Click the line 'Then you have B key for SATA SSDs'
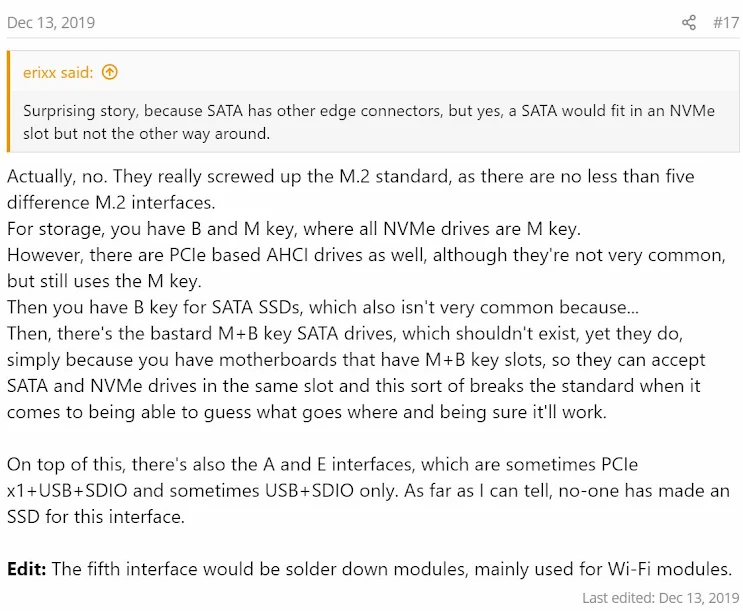This screenshot has width=743, height=611. pyautogui.click(x=323, y=307)
